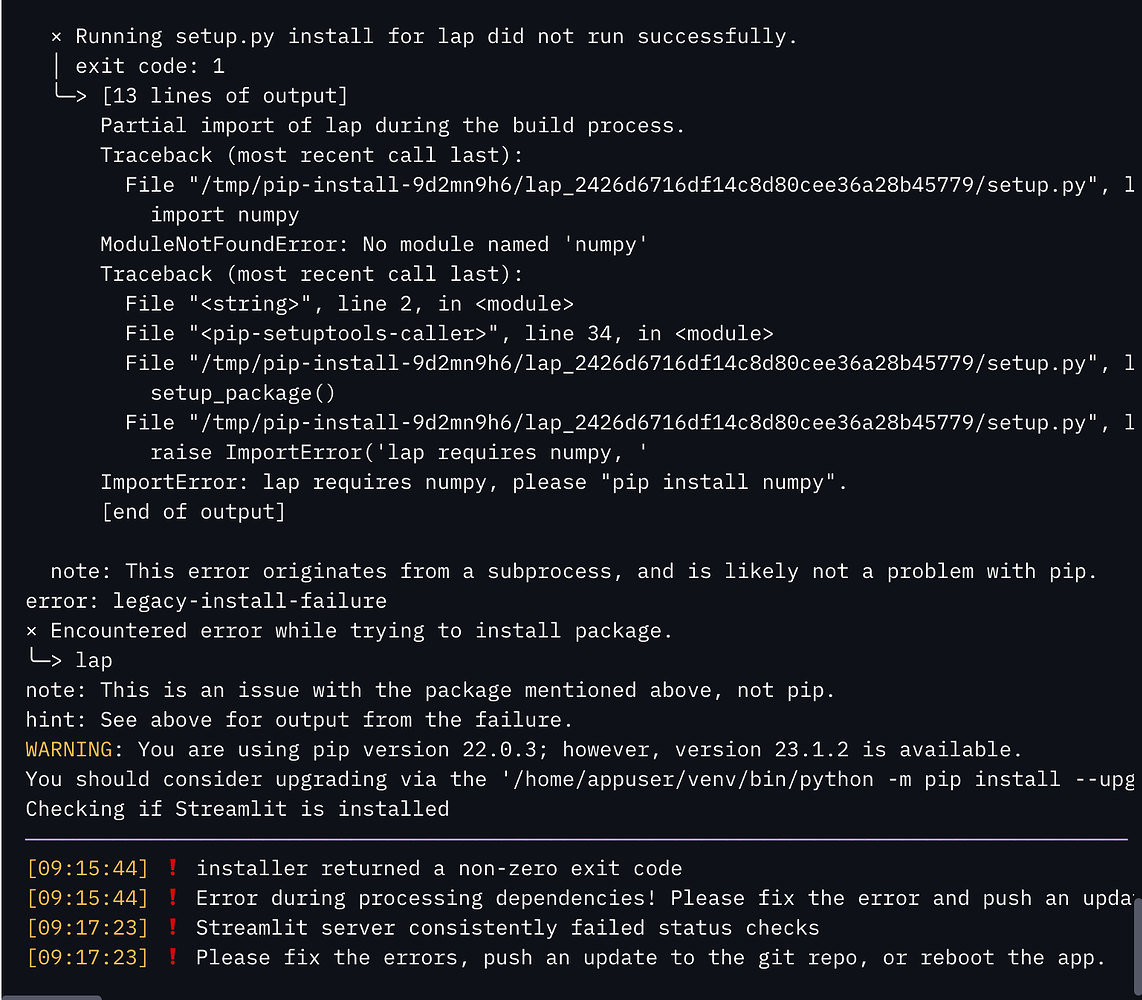Click the 'error: legacy-install-failure' line

[x=206, y=601]
